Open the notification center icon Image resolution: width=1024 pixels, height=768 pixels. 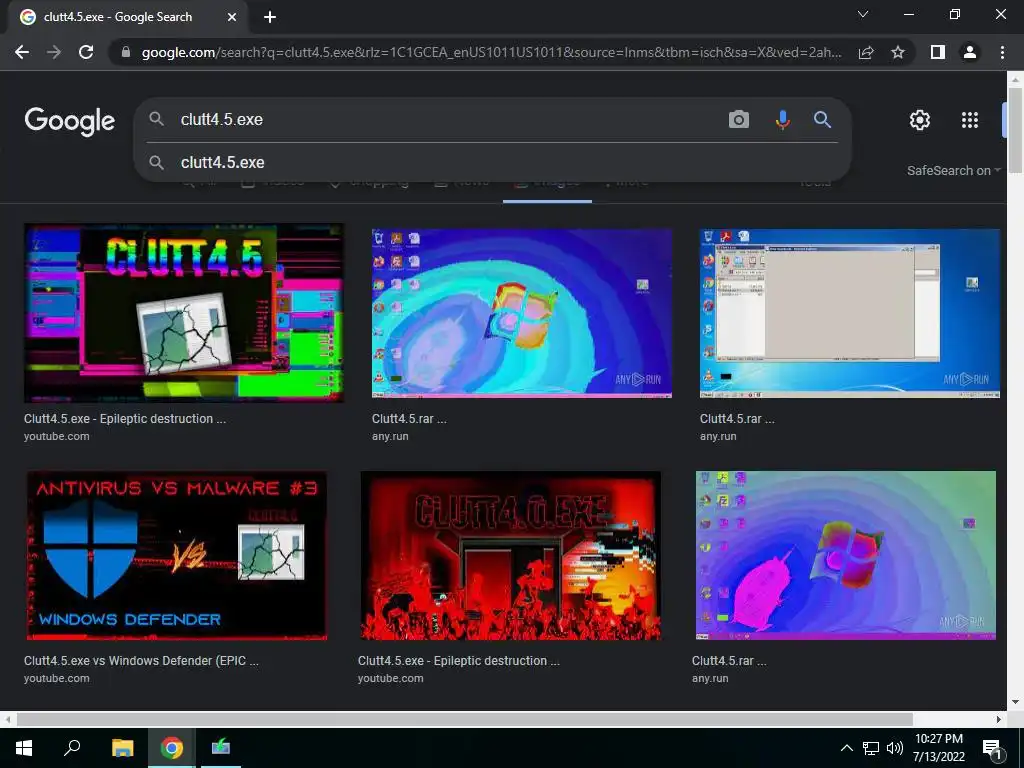point(991,749)
